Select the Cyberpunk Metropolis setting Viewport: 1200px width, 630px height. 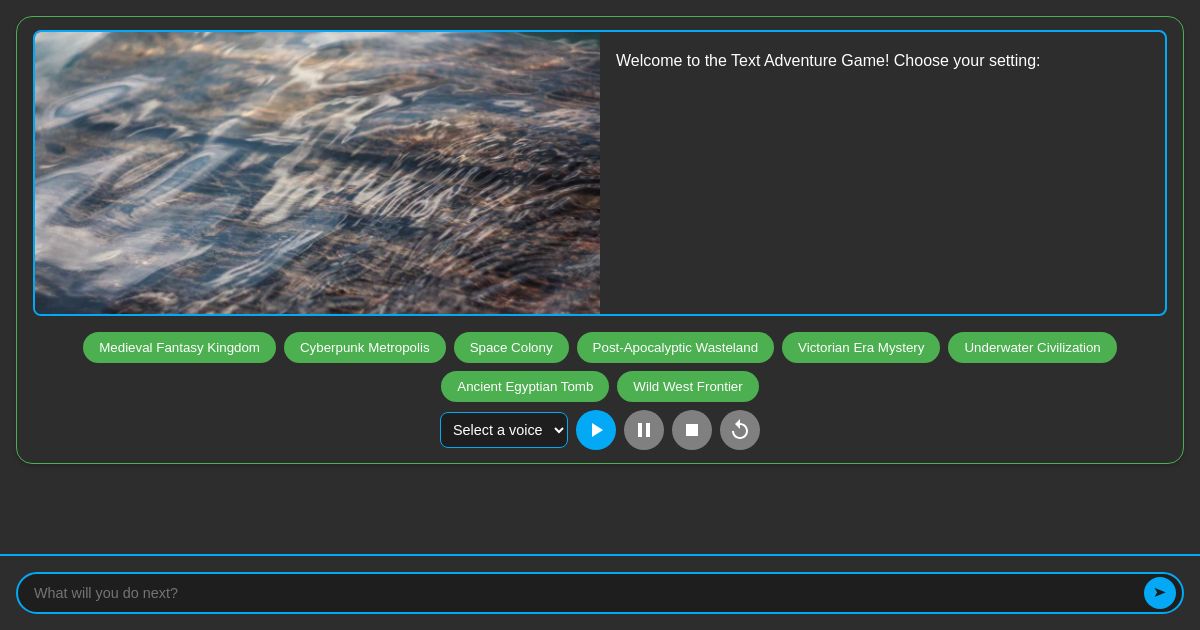tap(365, 347)
